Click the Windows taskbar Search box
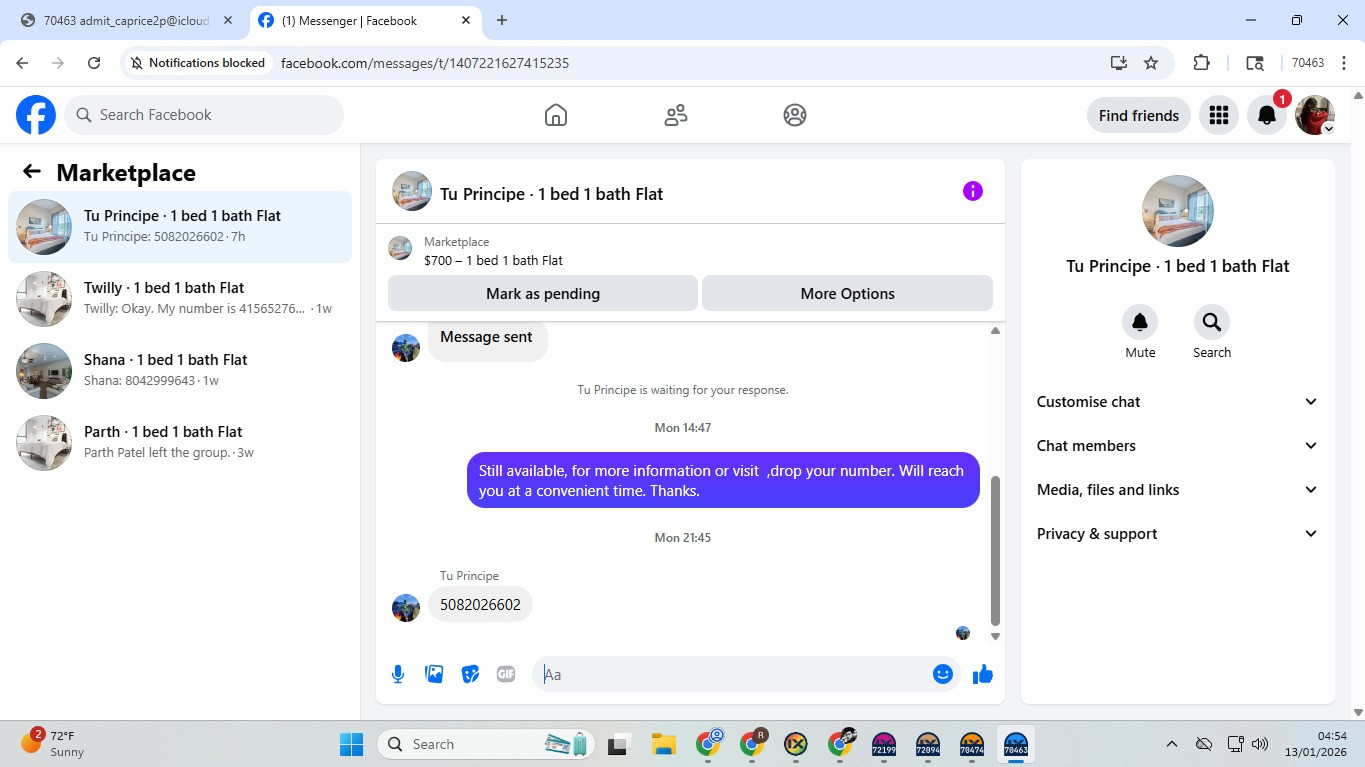 [x=487, y=744]
